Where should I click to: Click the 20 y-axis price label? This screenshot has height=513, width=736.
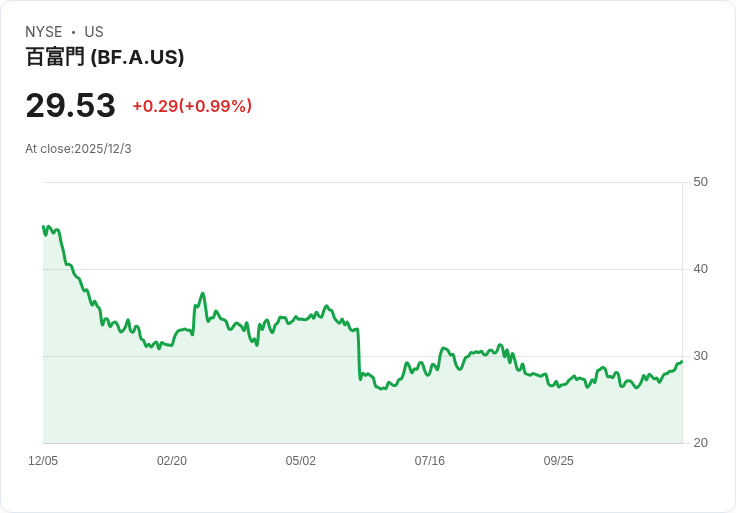[700, 443]
